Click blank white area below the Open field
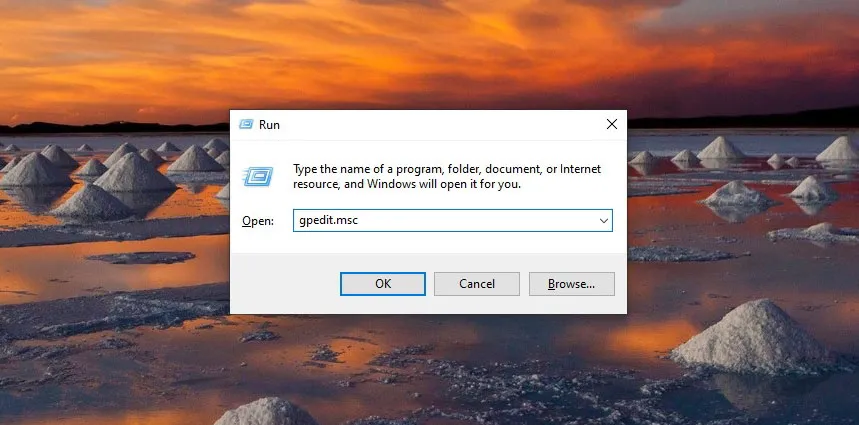Screen dimensions: 859x425 (430, 243)
